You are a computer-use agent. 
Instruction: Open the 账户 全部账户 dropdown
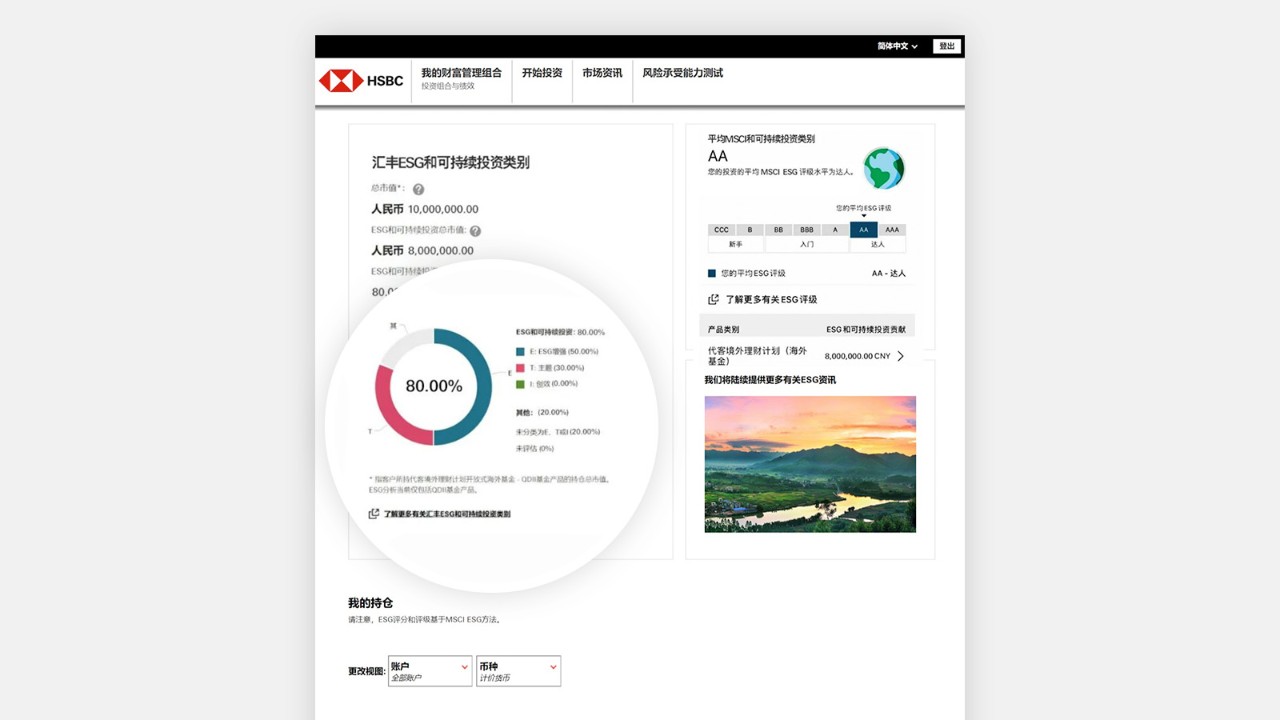tap(430, 671)
